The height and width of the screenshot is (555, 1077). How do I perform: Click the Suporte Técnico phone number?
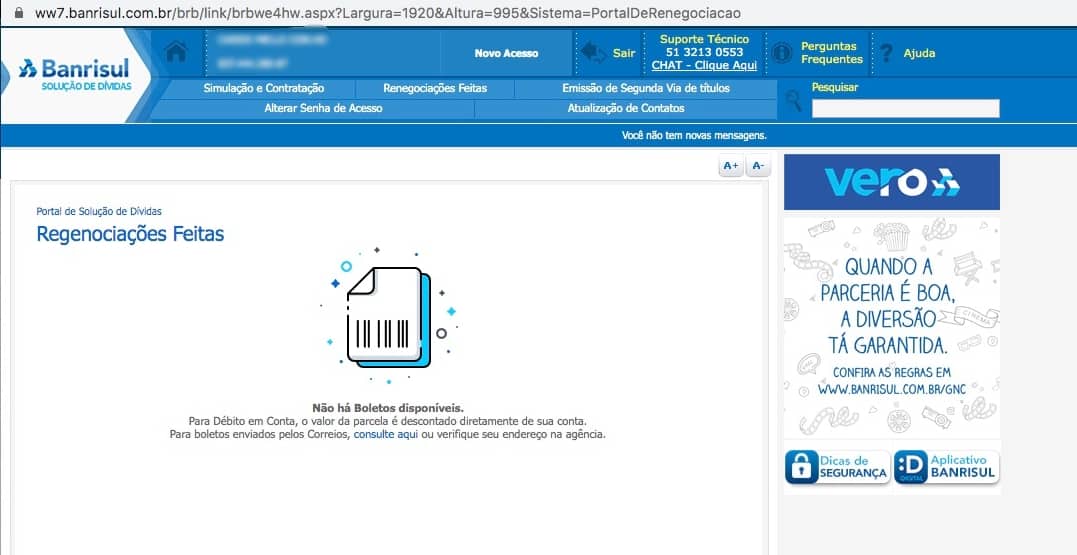[704, 52]
